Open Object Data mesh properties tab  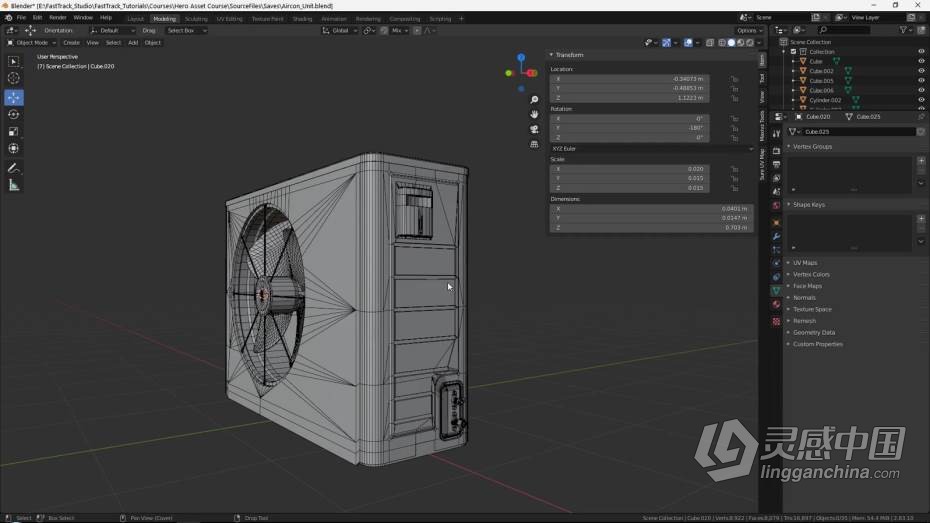776,291
